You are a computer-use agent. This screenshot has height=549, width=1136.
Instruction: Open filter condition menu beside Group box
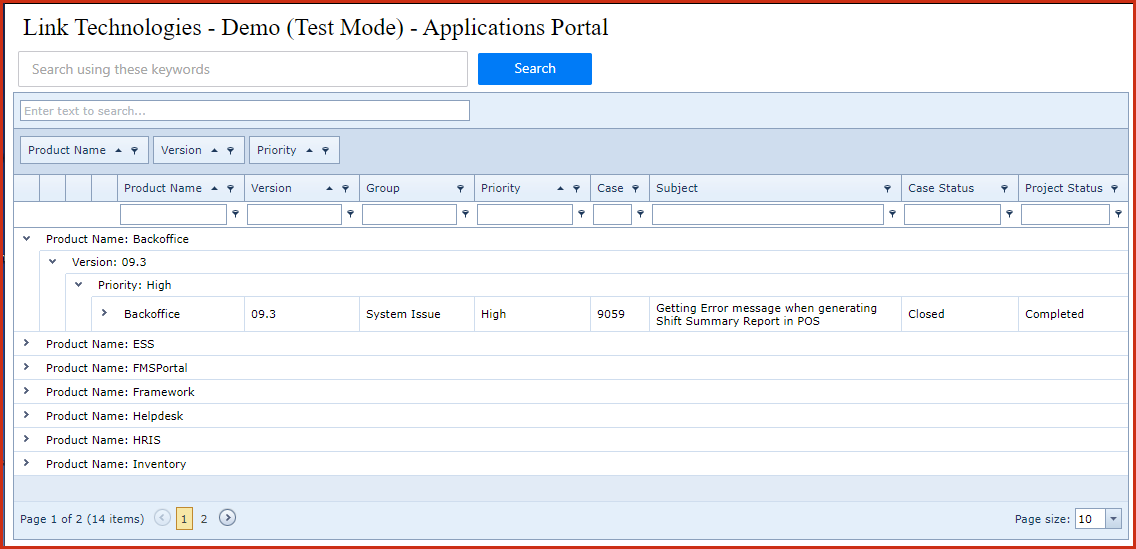[x=465, y=214]
